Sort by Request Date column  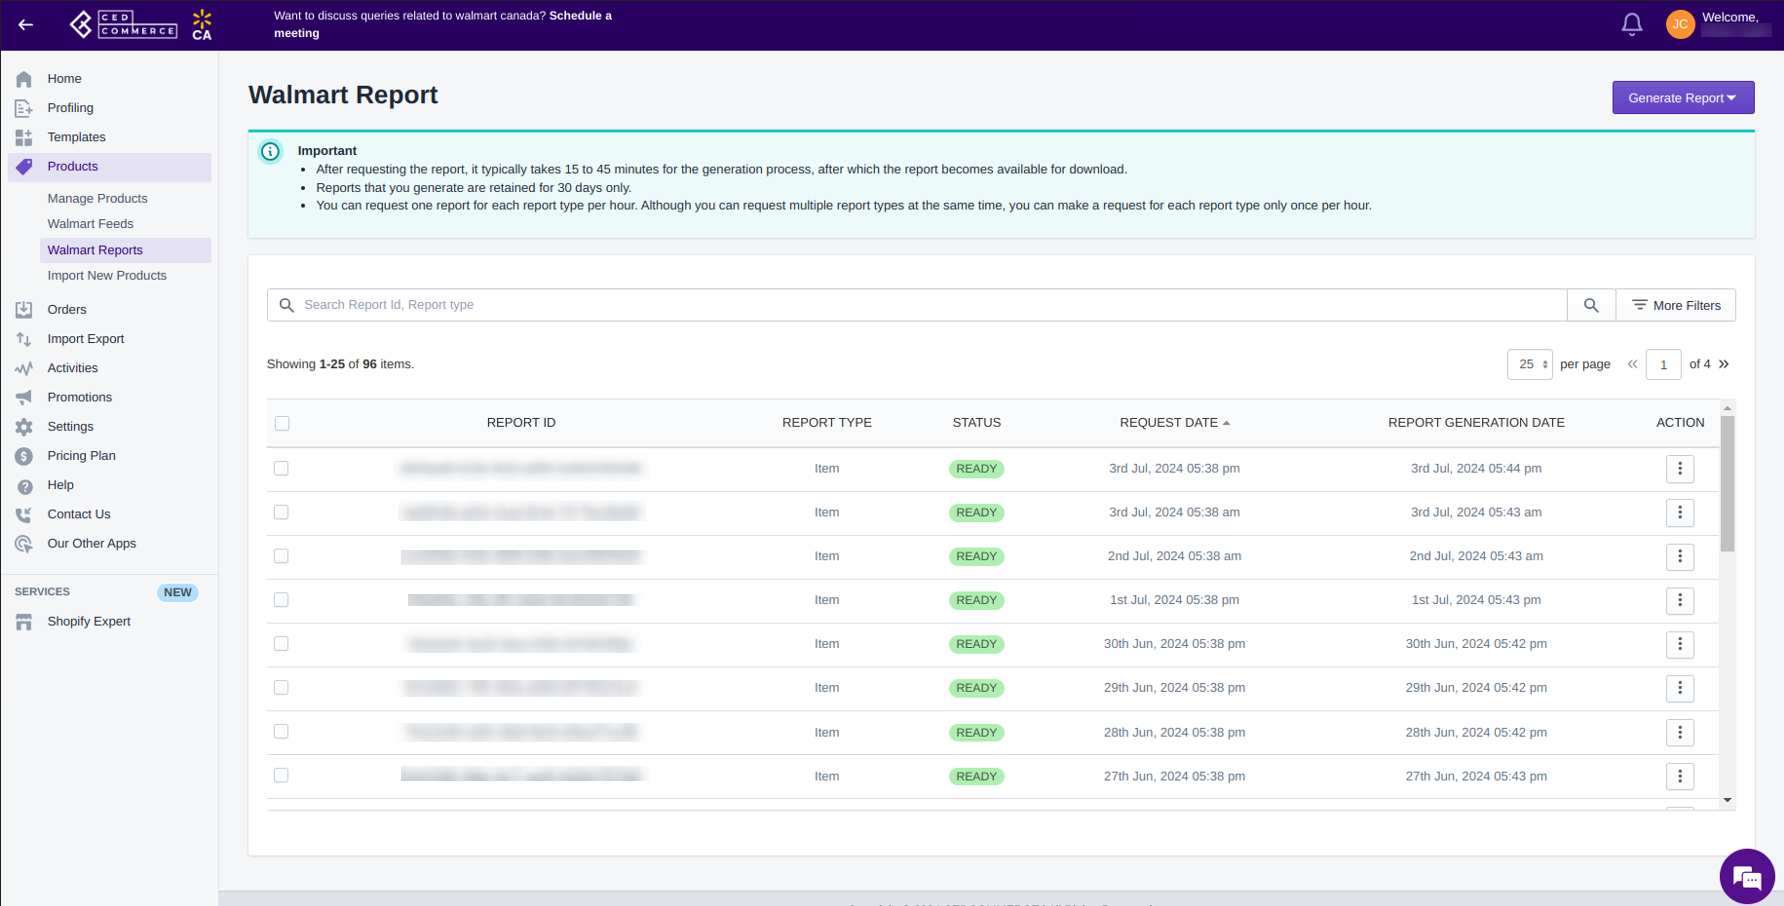[x=1174, y=423]
